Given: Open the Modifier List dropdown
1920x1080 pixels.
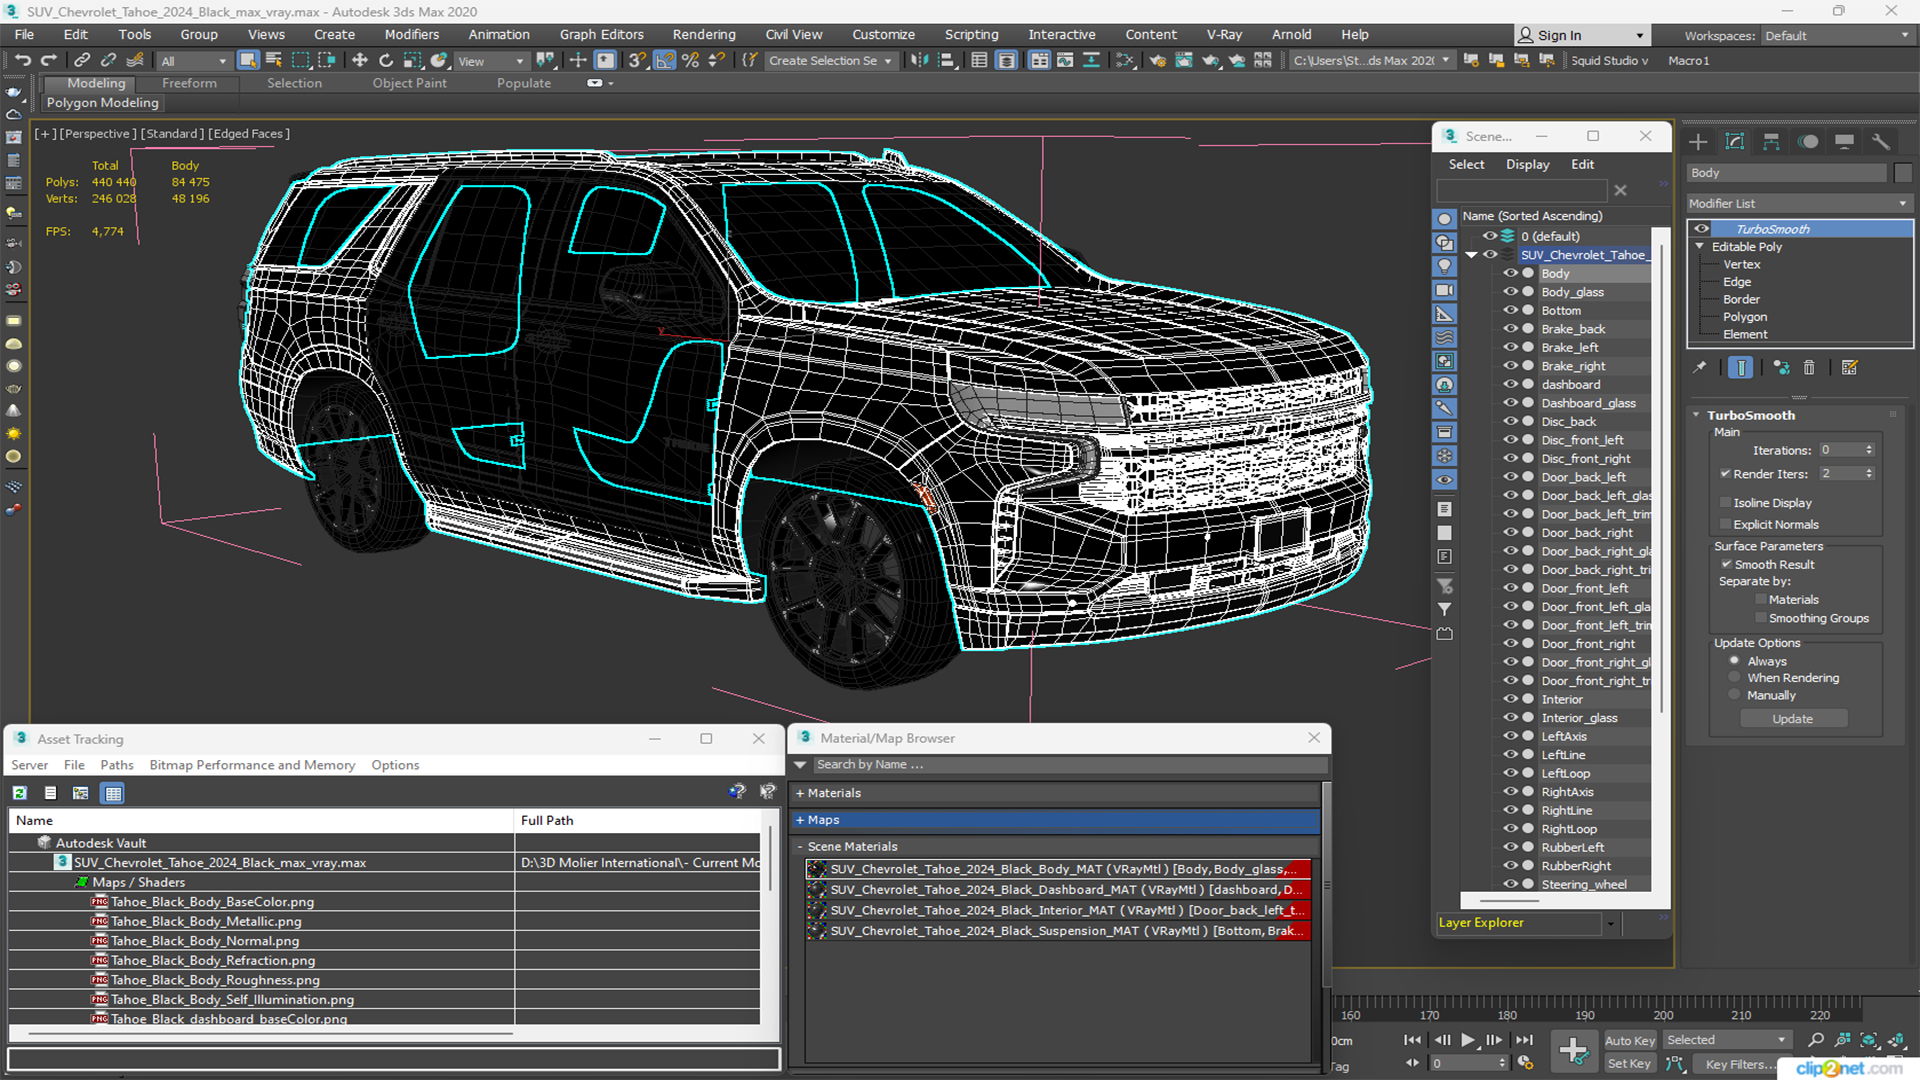Looking at the screenshot, I should click(1799, 203).
